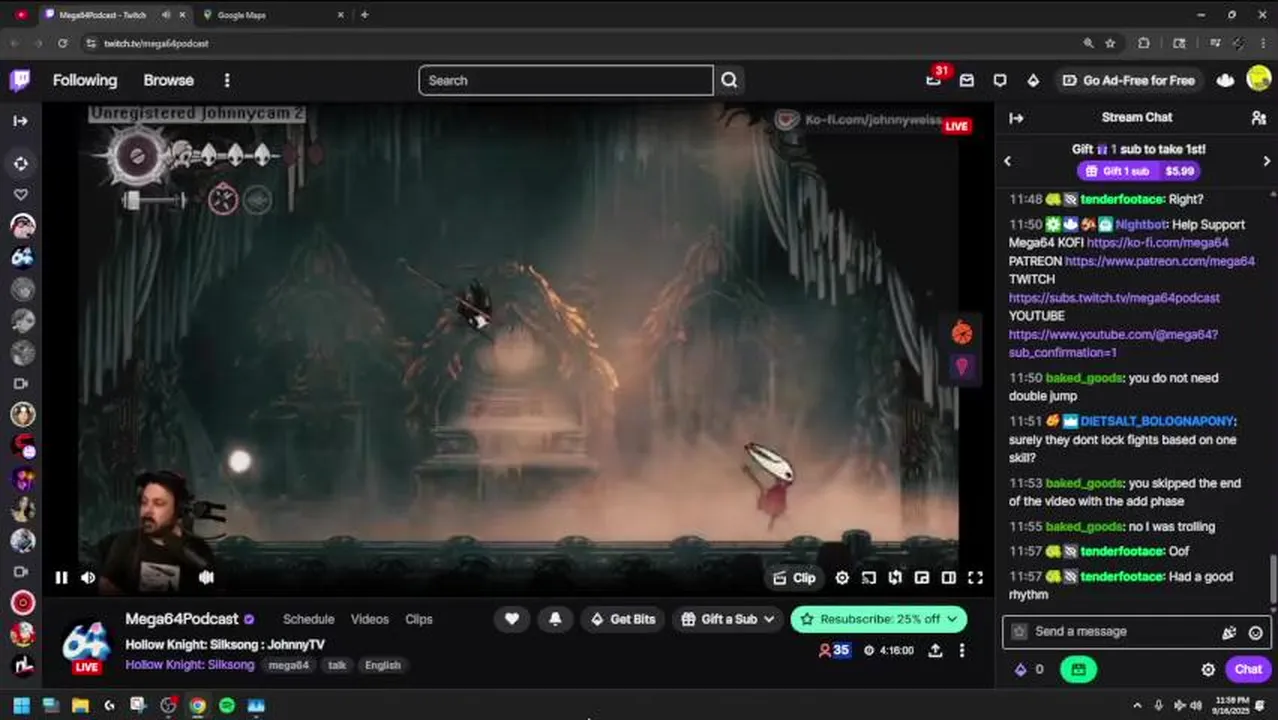Image resolution: width=1278 pixels, height=720 pixels.
Task: Open video player settings gear
Action: (842, 578)
